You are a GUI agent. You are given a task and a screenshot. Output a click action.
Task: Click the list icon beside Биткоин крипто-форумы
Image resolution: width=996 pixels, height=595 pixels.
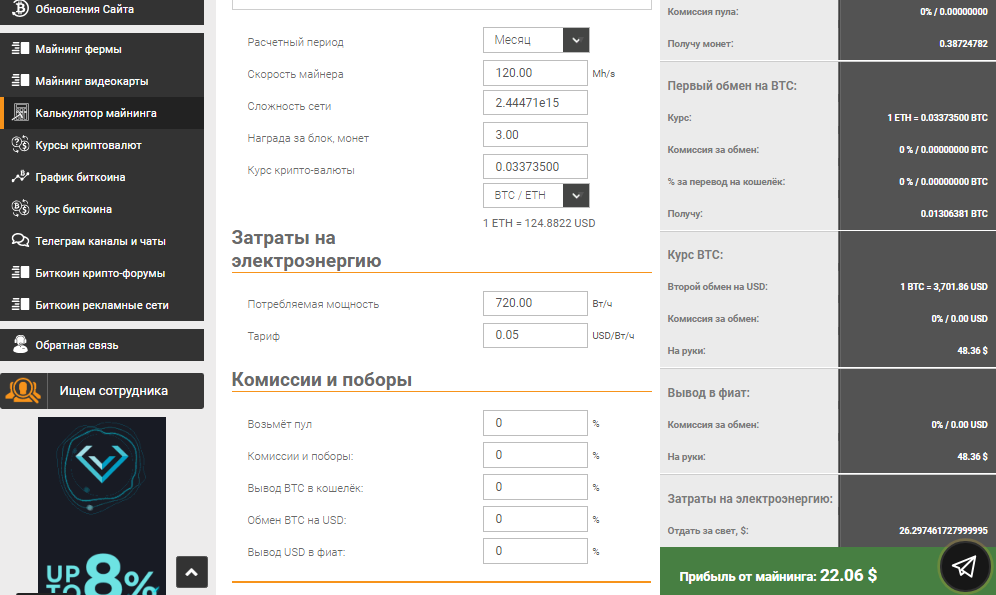(20, 272)
